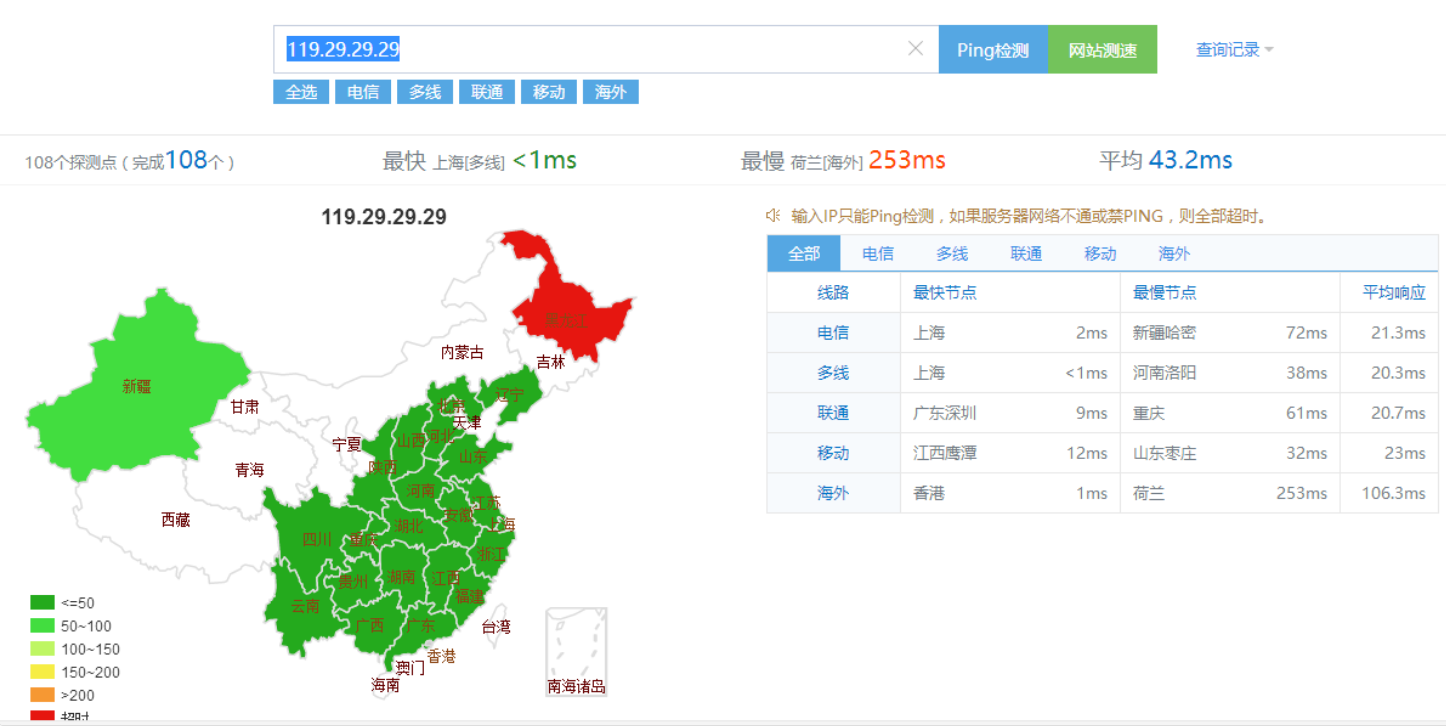The image size is (1446, 728).
Task: Select the 台湾 label on the map
Action: coord(496,627)
